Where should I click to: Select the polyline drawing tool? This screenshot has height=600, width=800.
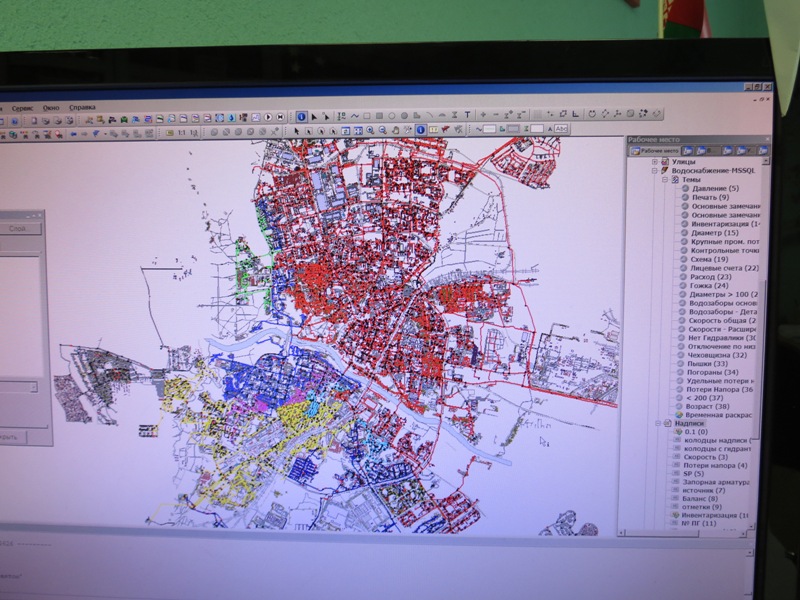[x=354, y=115]
